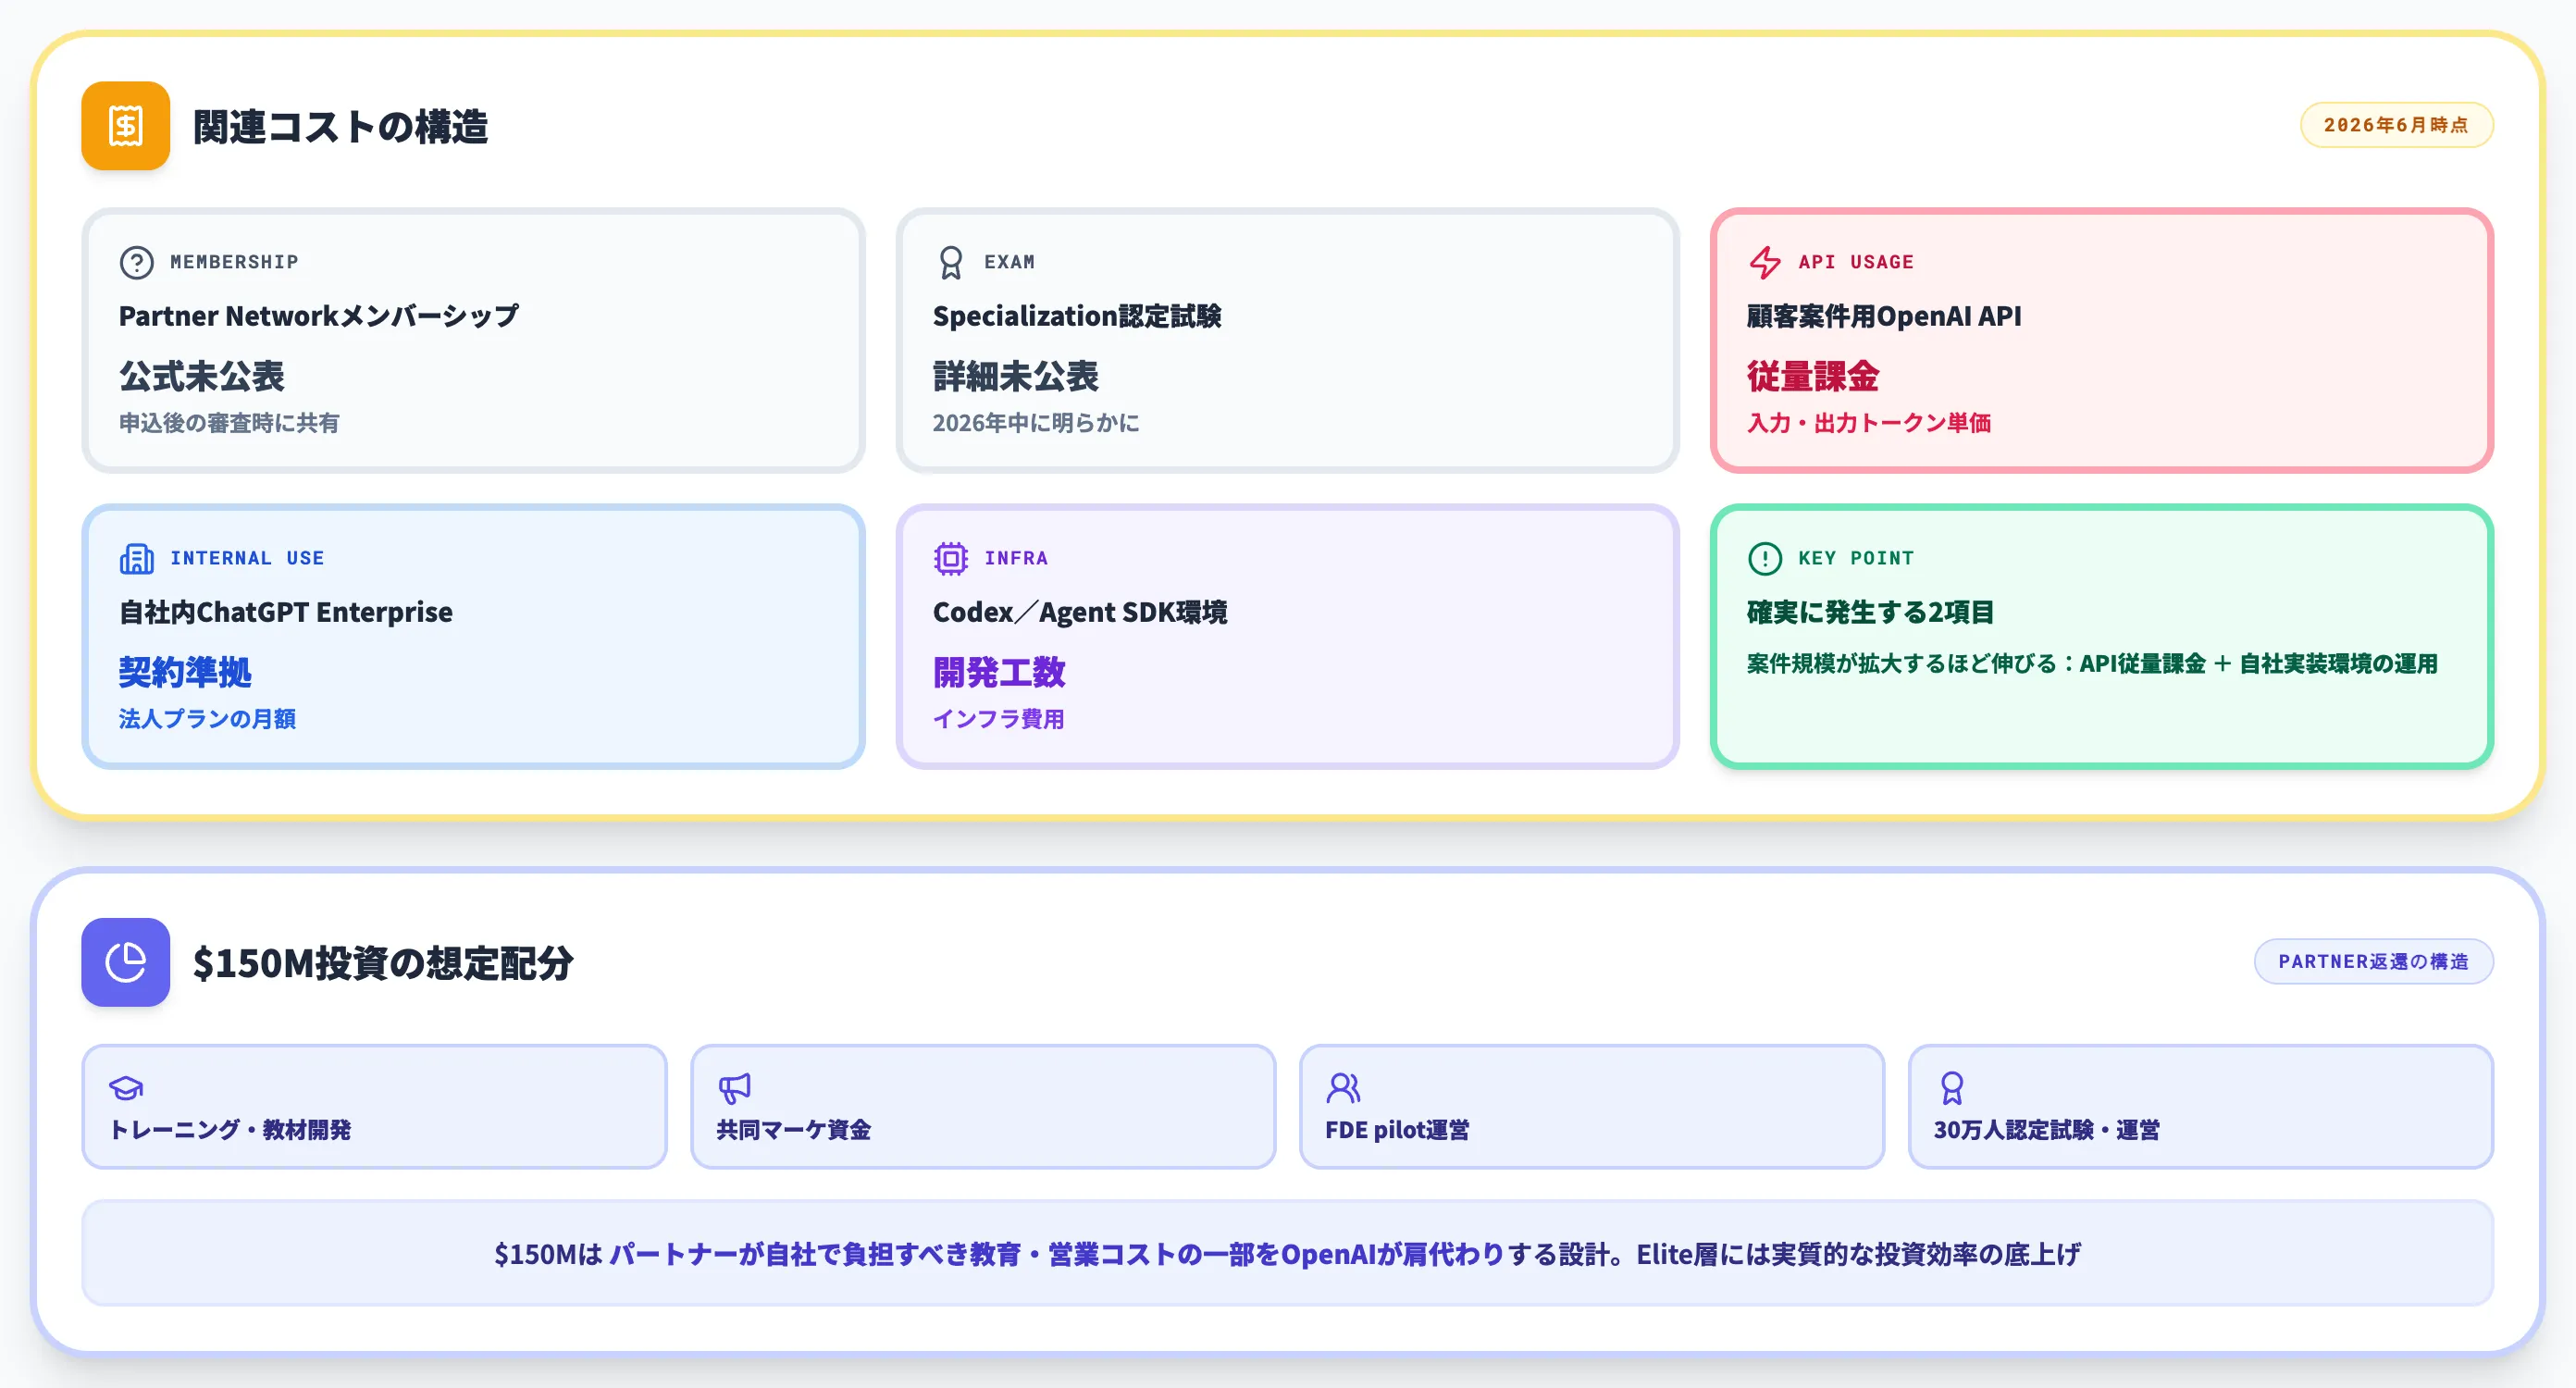Click the 詳細未公表 value text
2576x1388 pixels.
pos(1016,377)
